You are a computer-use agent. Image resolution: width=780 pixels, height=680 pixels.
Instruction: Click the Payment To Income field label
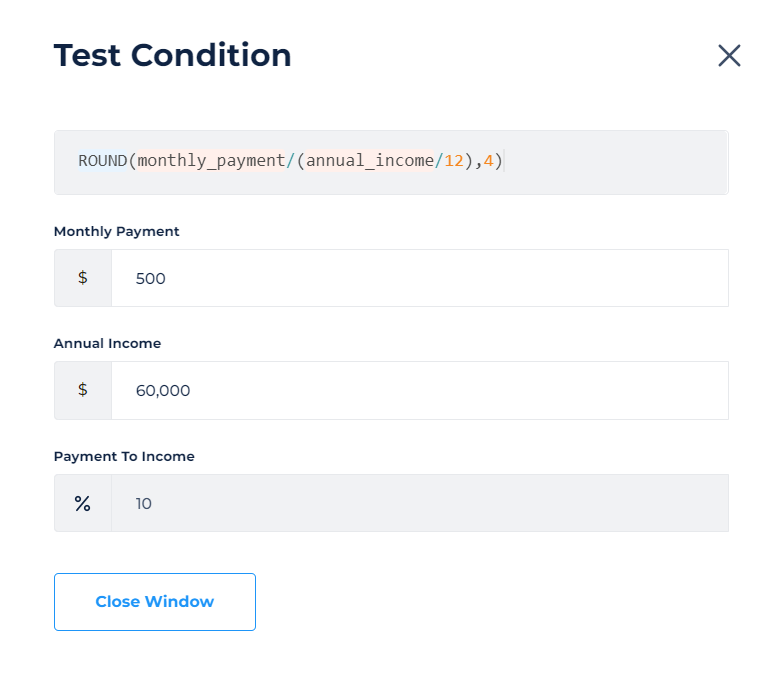(x=124, y=456)
